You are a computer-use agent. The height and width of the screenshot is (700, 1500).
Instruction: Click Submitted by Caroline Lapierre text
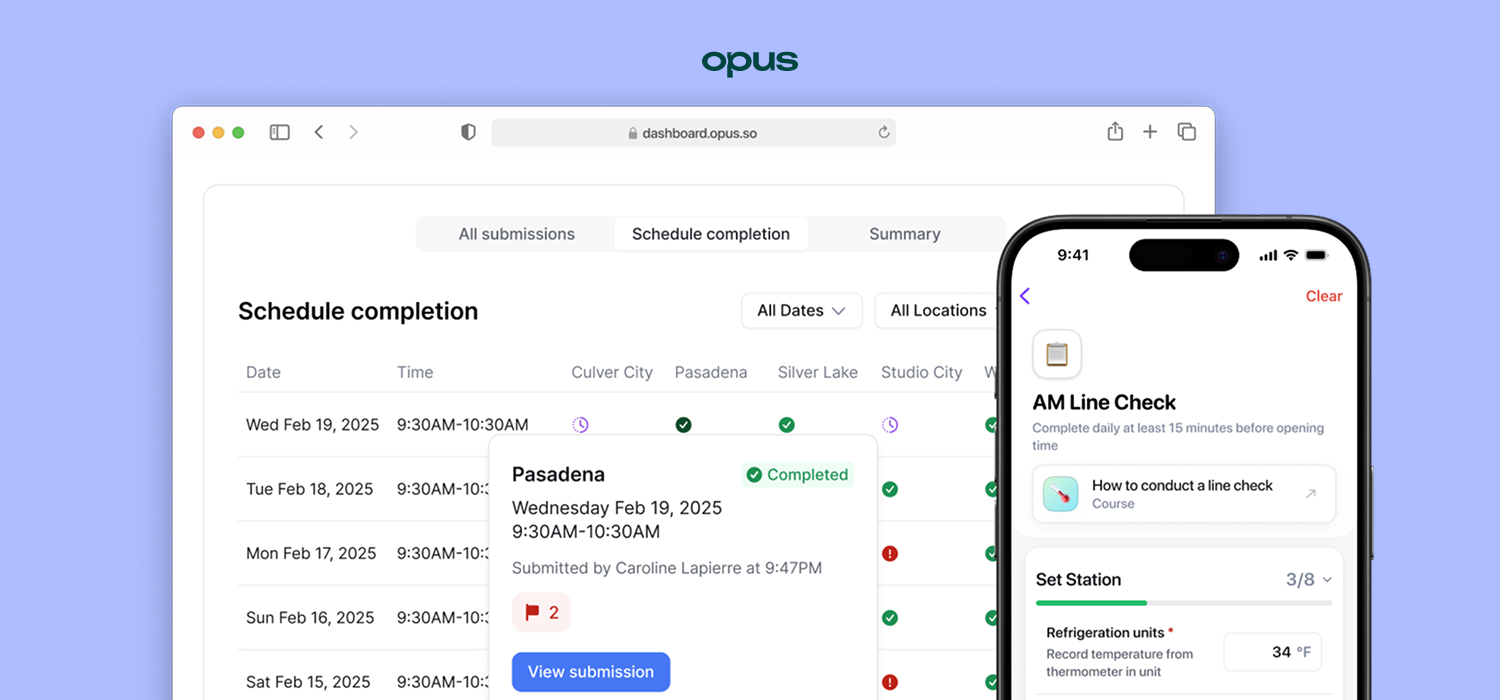tap(667, 568)
